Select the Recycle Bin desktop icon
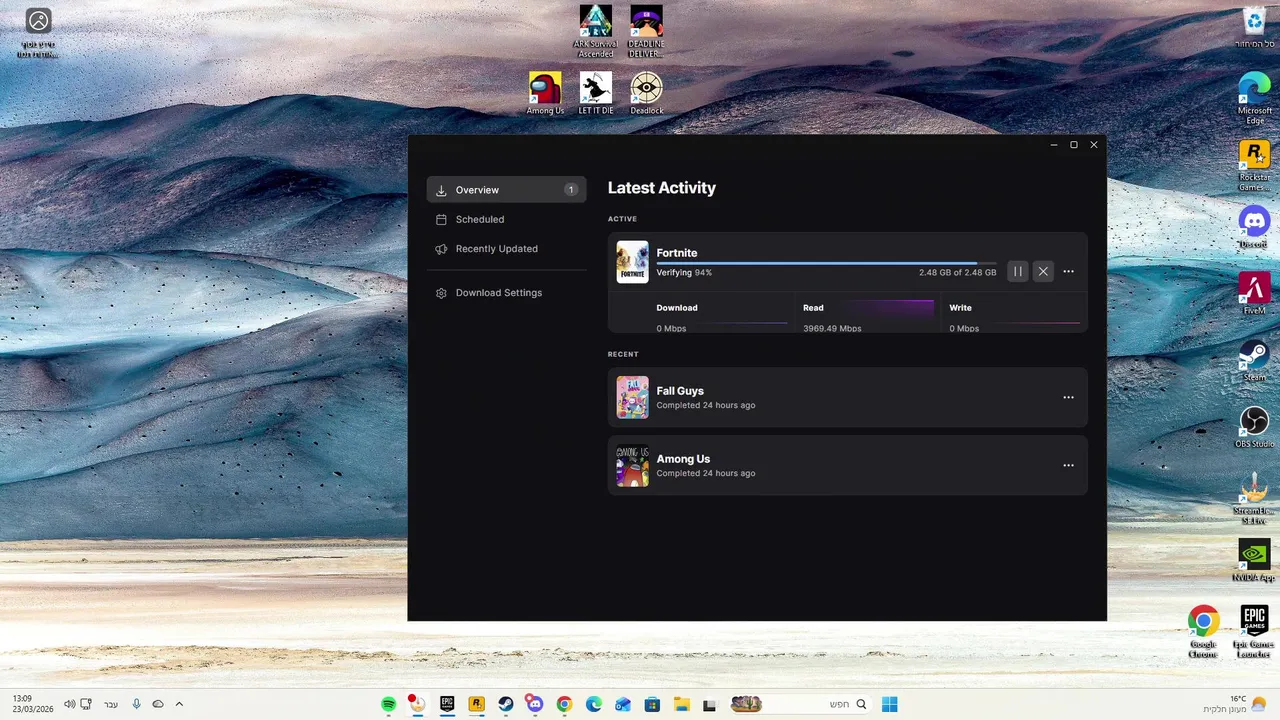Viewport: 1280px width, 720px height. (1254, 27)
